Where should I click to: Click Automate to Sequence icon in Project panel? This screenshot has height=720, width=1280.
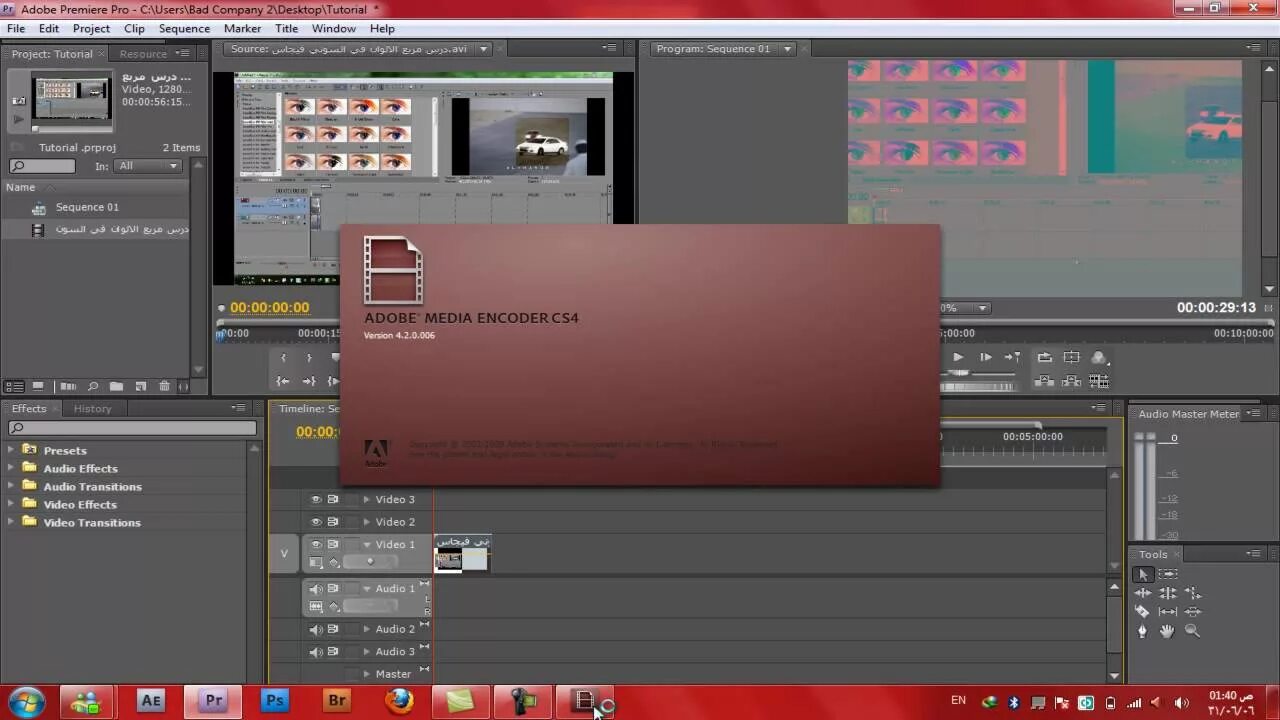pos(68,386)
